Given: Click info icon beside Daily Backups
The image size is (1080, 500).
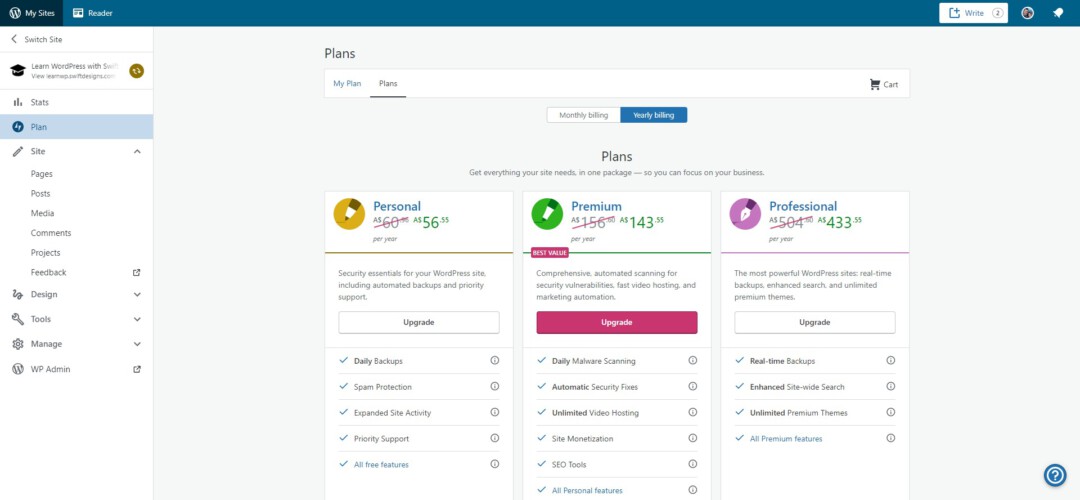Looking at the screenshot, I should point(494,361).
